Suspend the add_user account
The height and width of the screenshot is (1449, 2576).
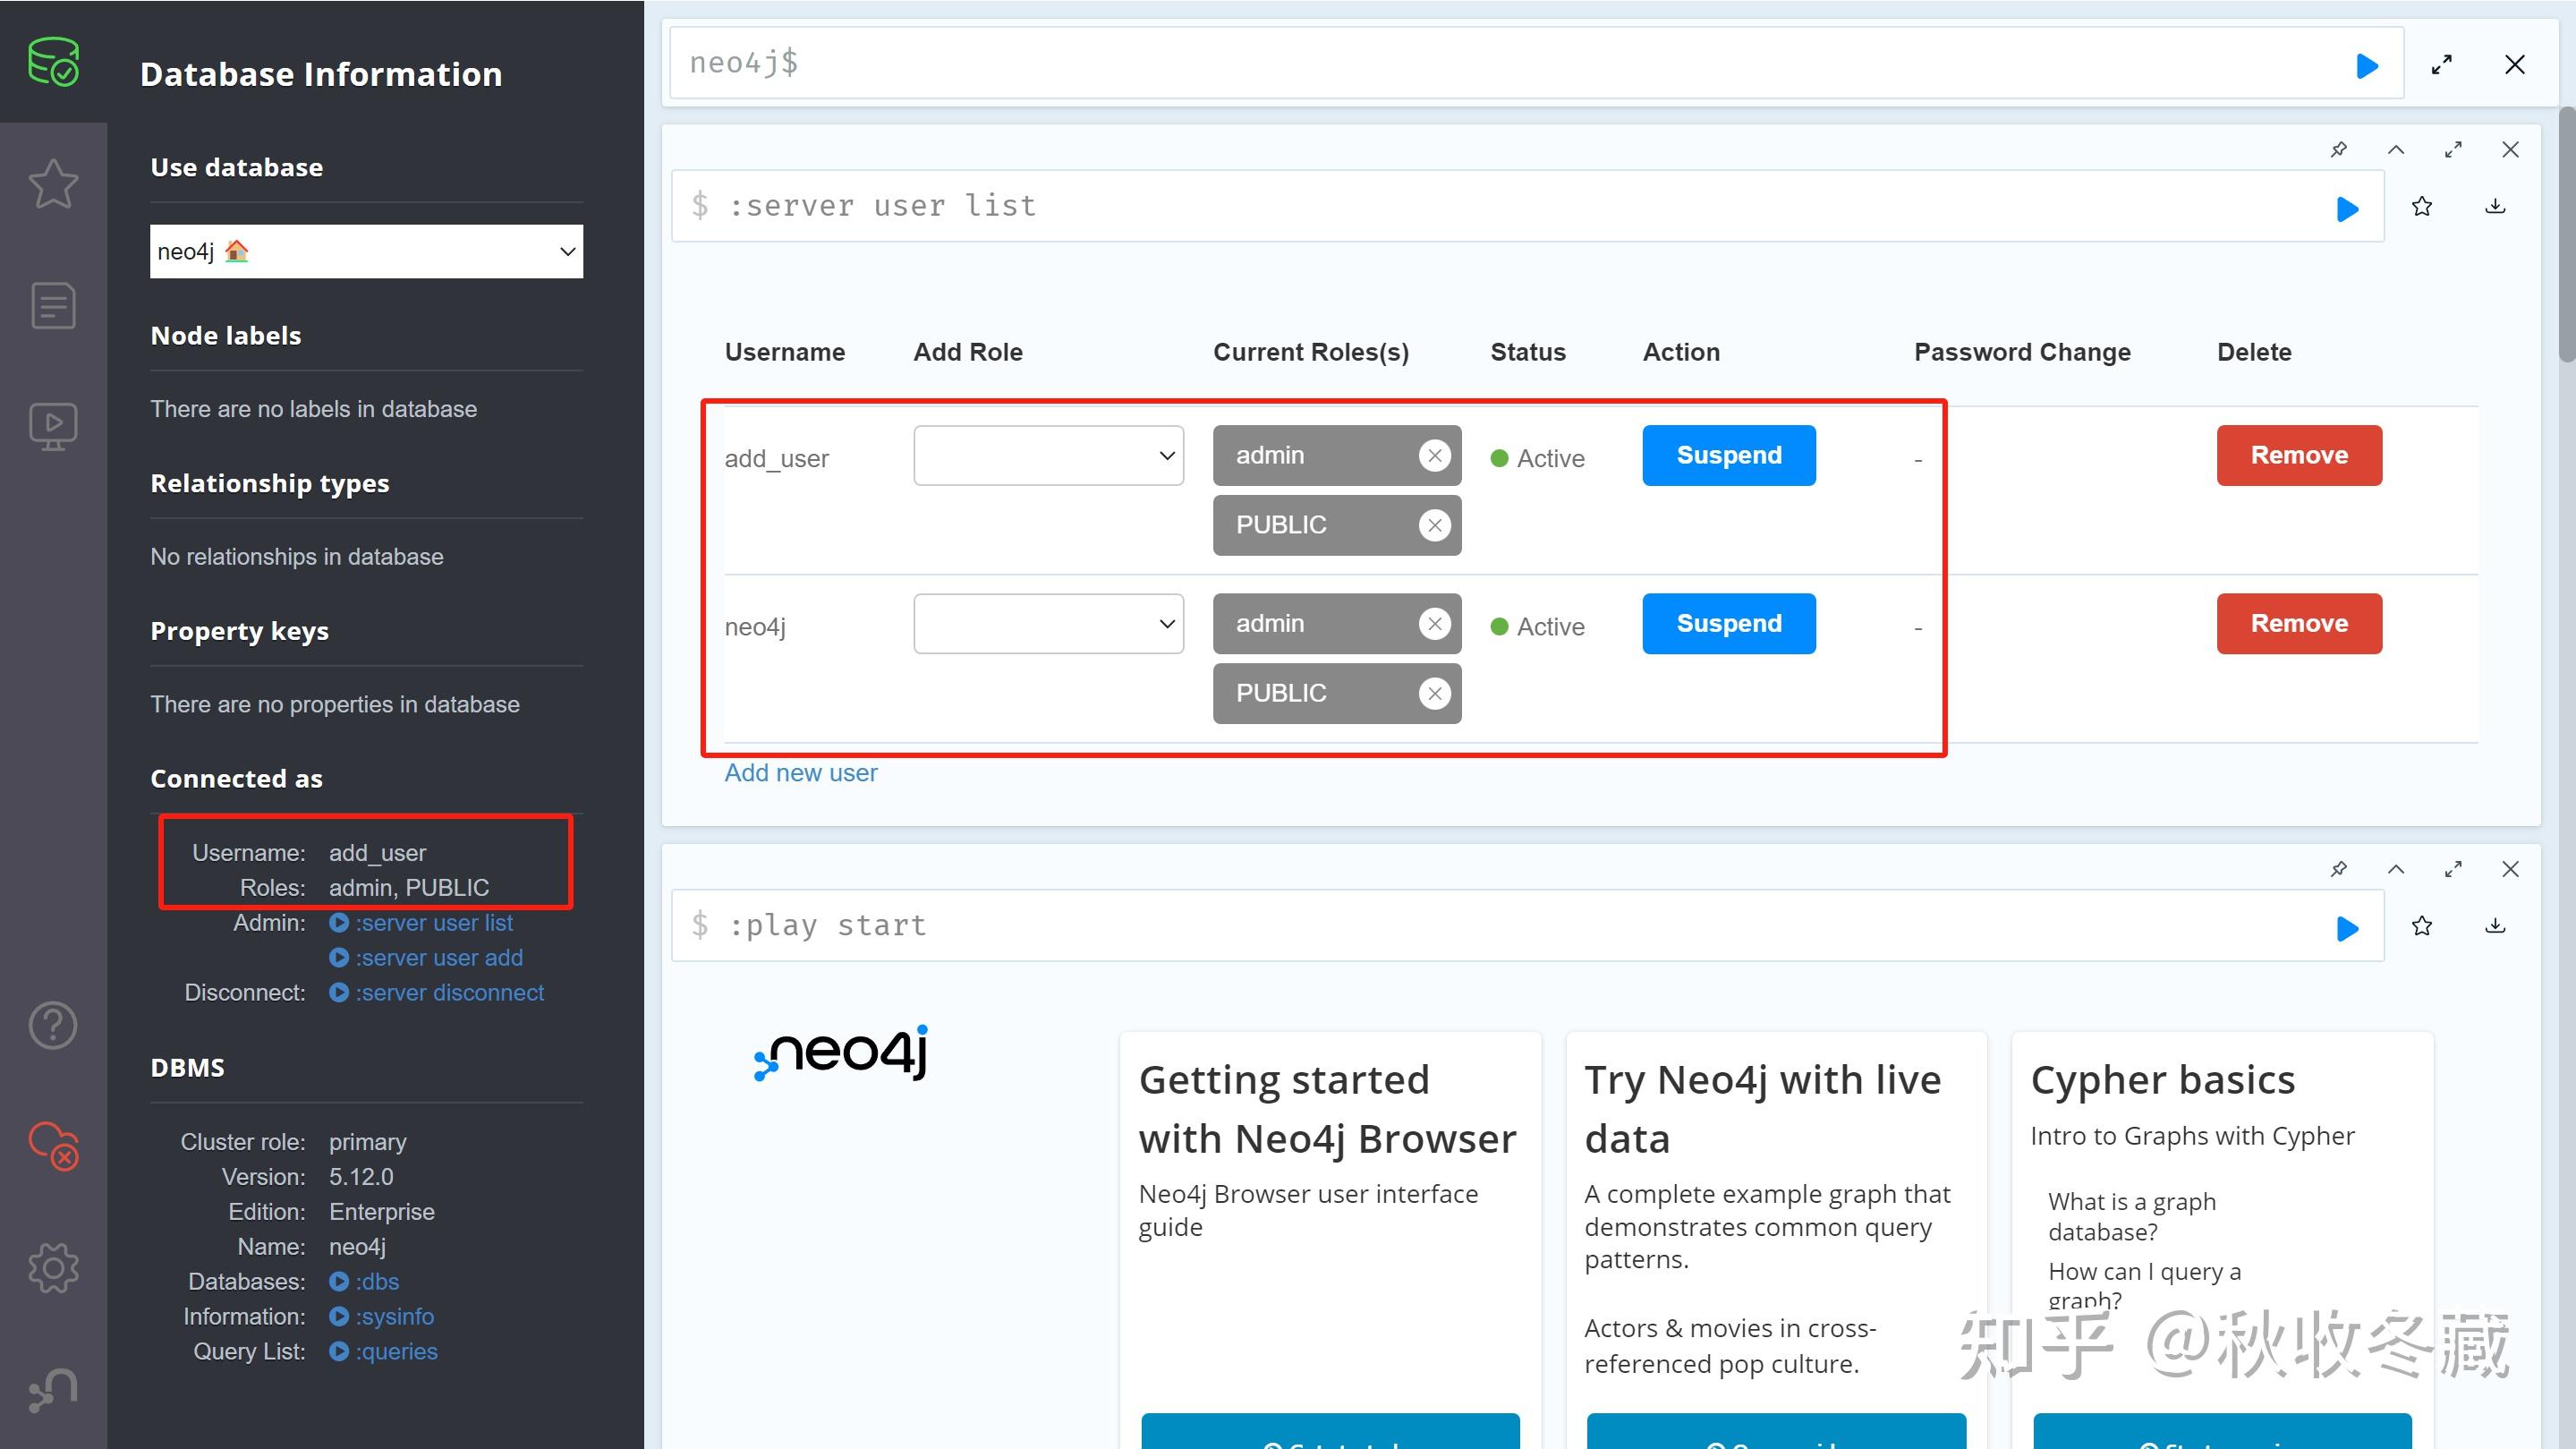(1728, 455)
